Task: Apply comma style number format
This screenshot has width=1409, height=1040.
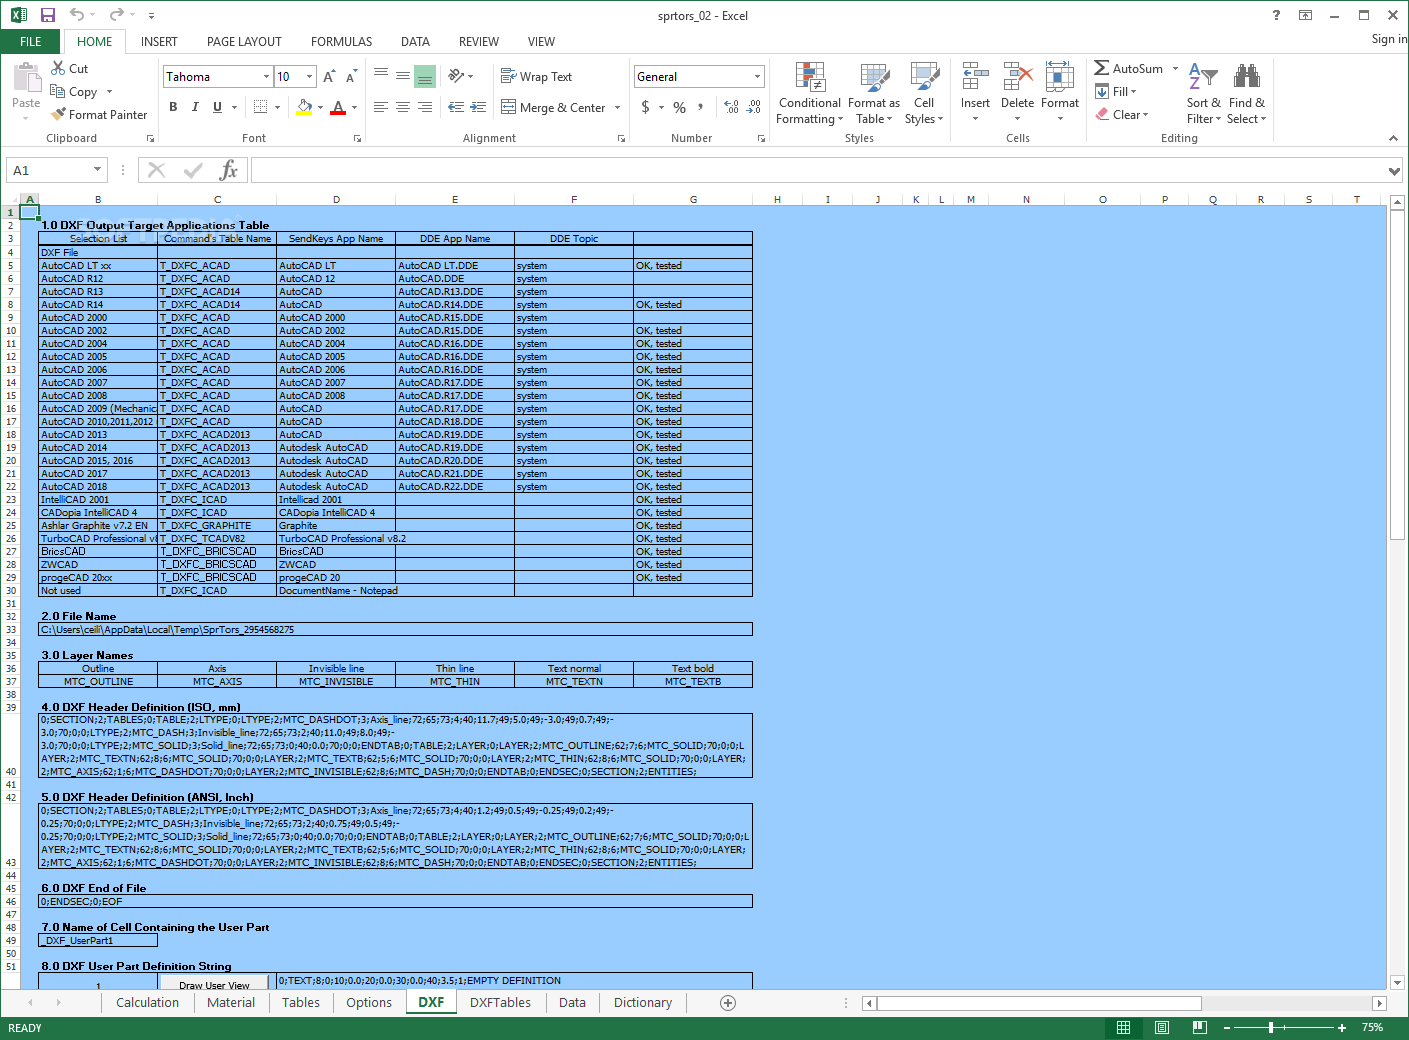Action: point(700,107)
